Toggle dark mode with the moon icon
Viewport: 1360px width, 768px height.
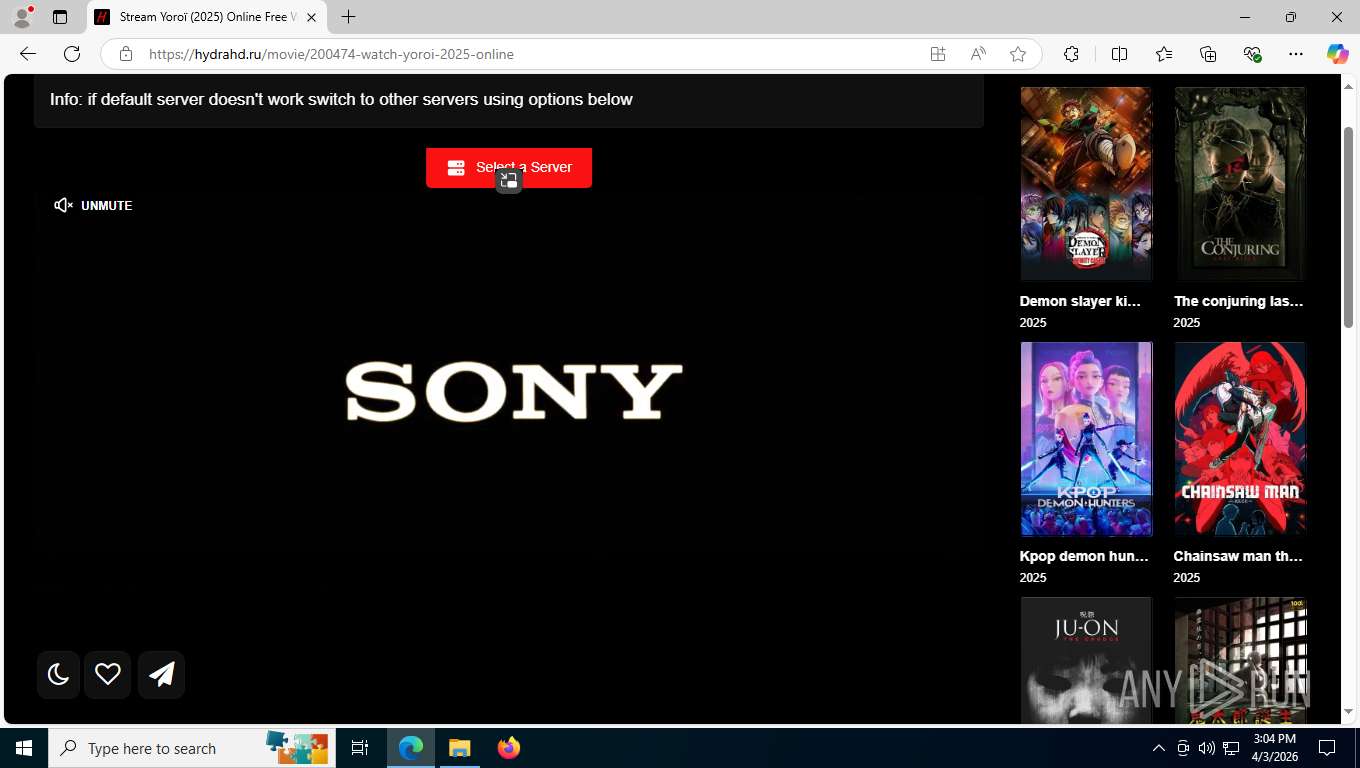click(58, 674)
